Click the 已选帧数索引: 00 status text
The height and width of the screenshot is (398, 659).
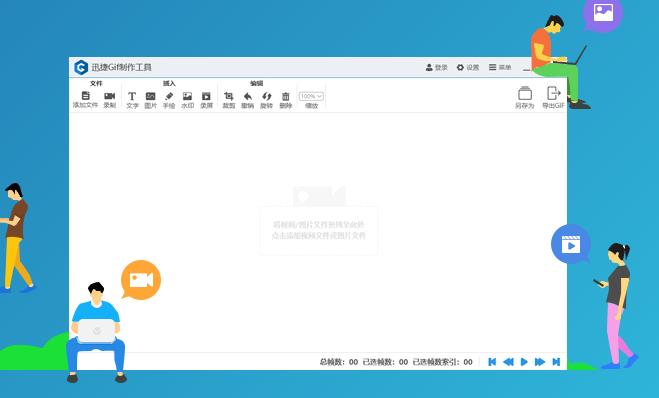[443, 362]
